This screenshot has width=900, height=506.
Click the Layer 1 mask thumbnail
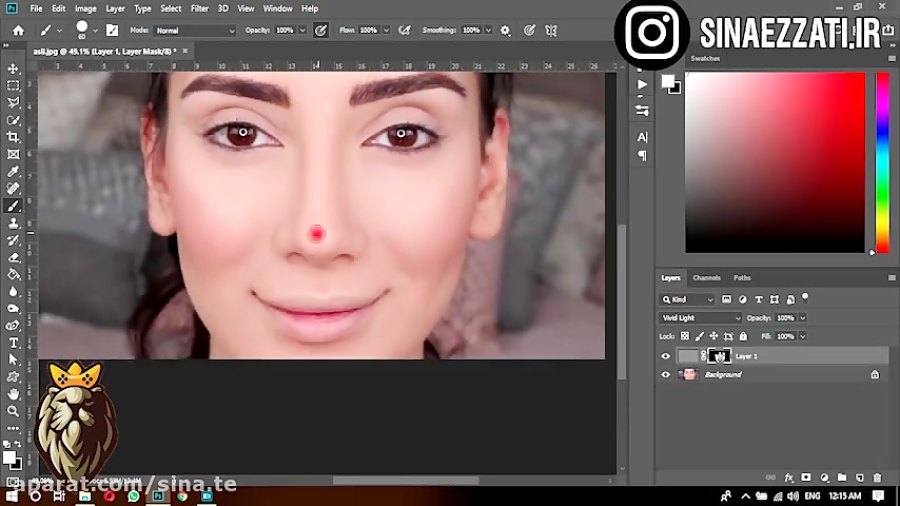(718, 356)
